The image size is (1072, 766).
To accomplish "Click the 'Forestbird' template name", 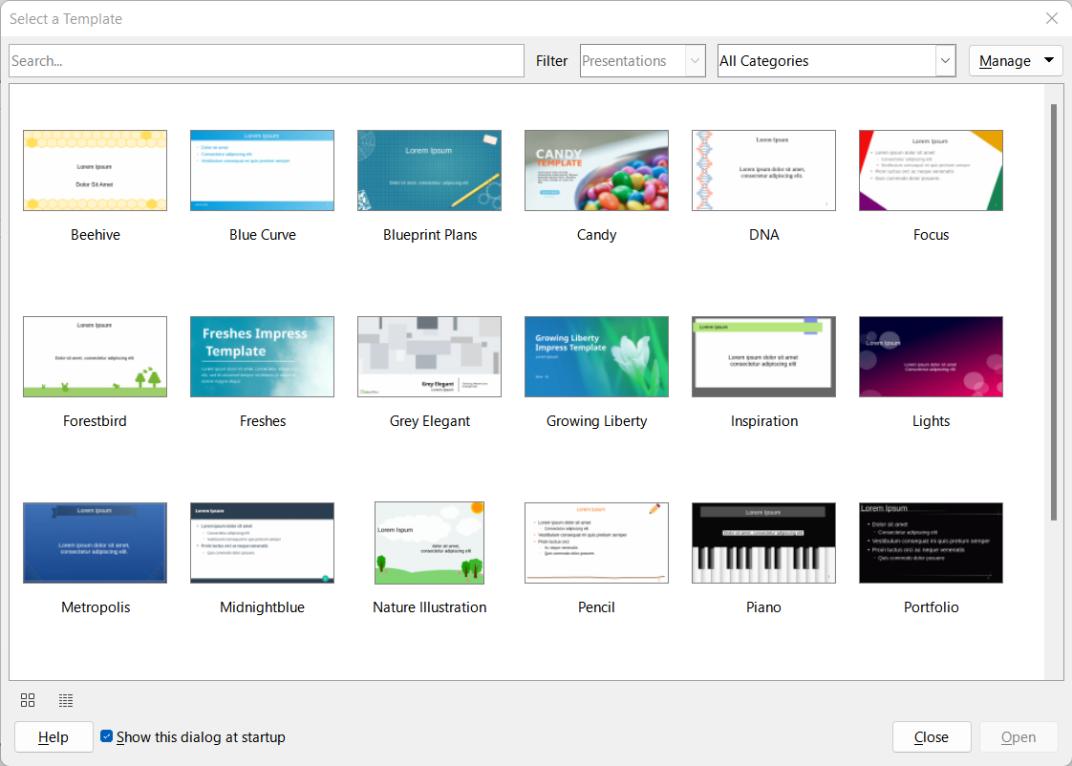I will pyautogui.click(x=95, y=421).
